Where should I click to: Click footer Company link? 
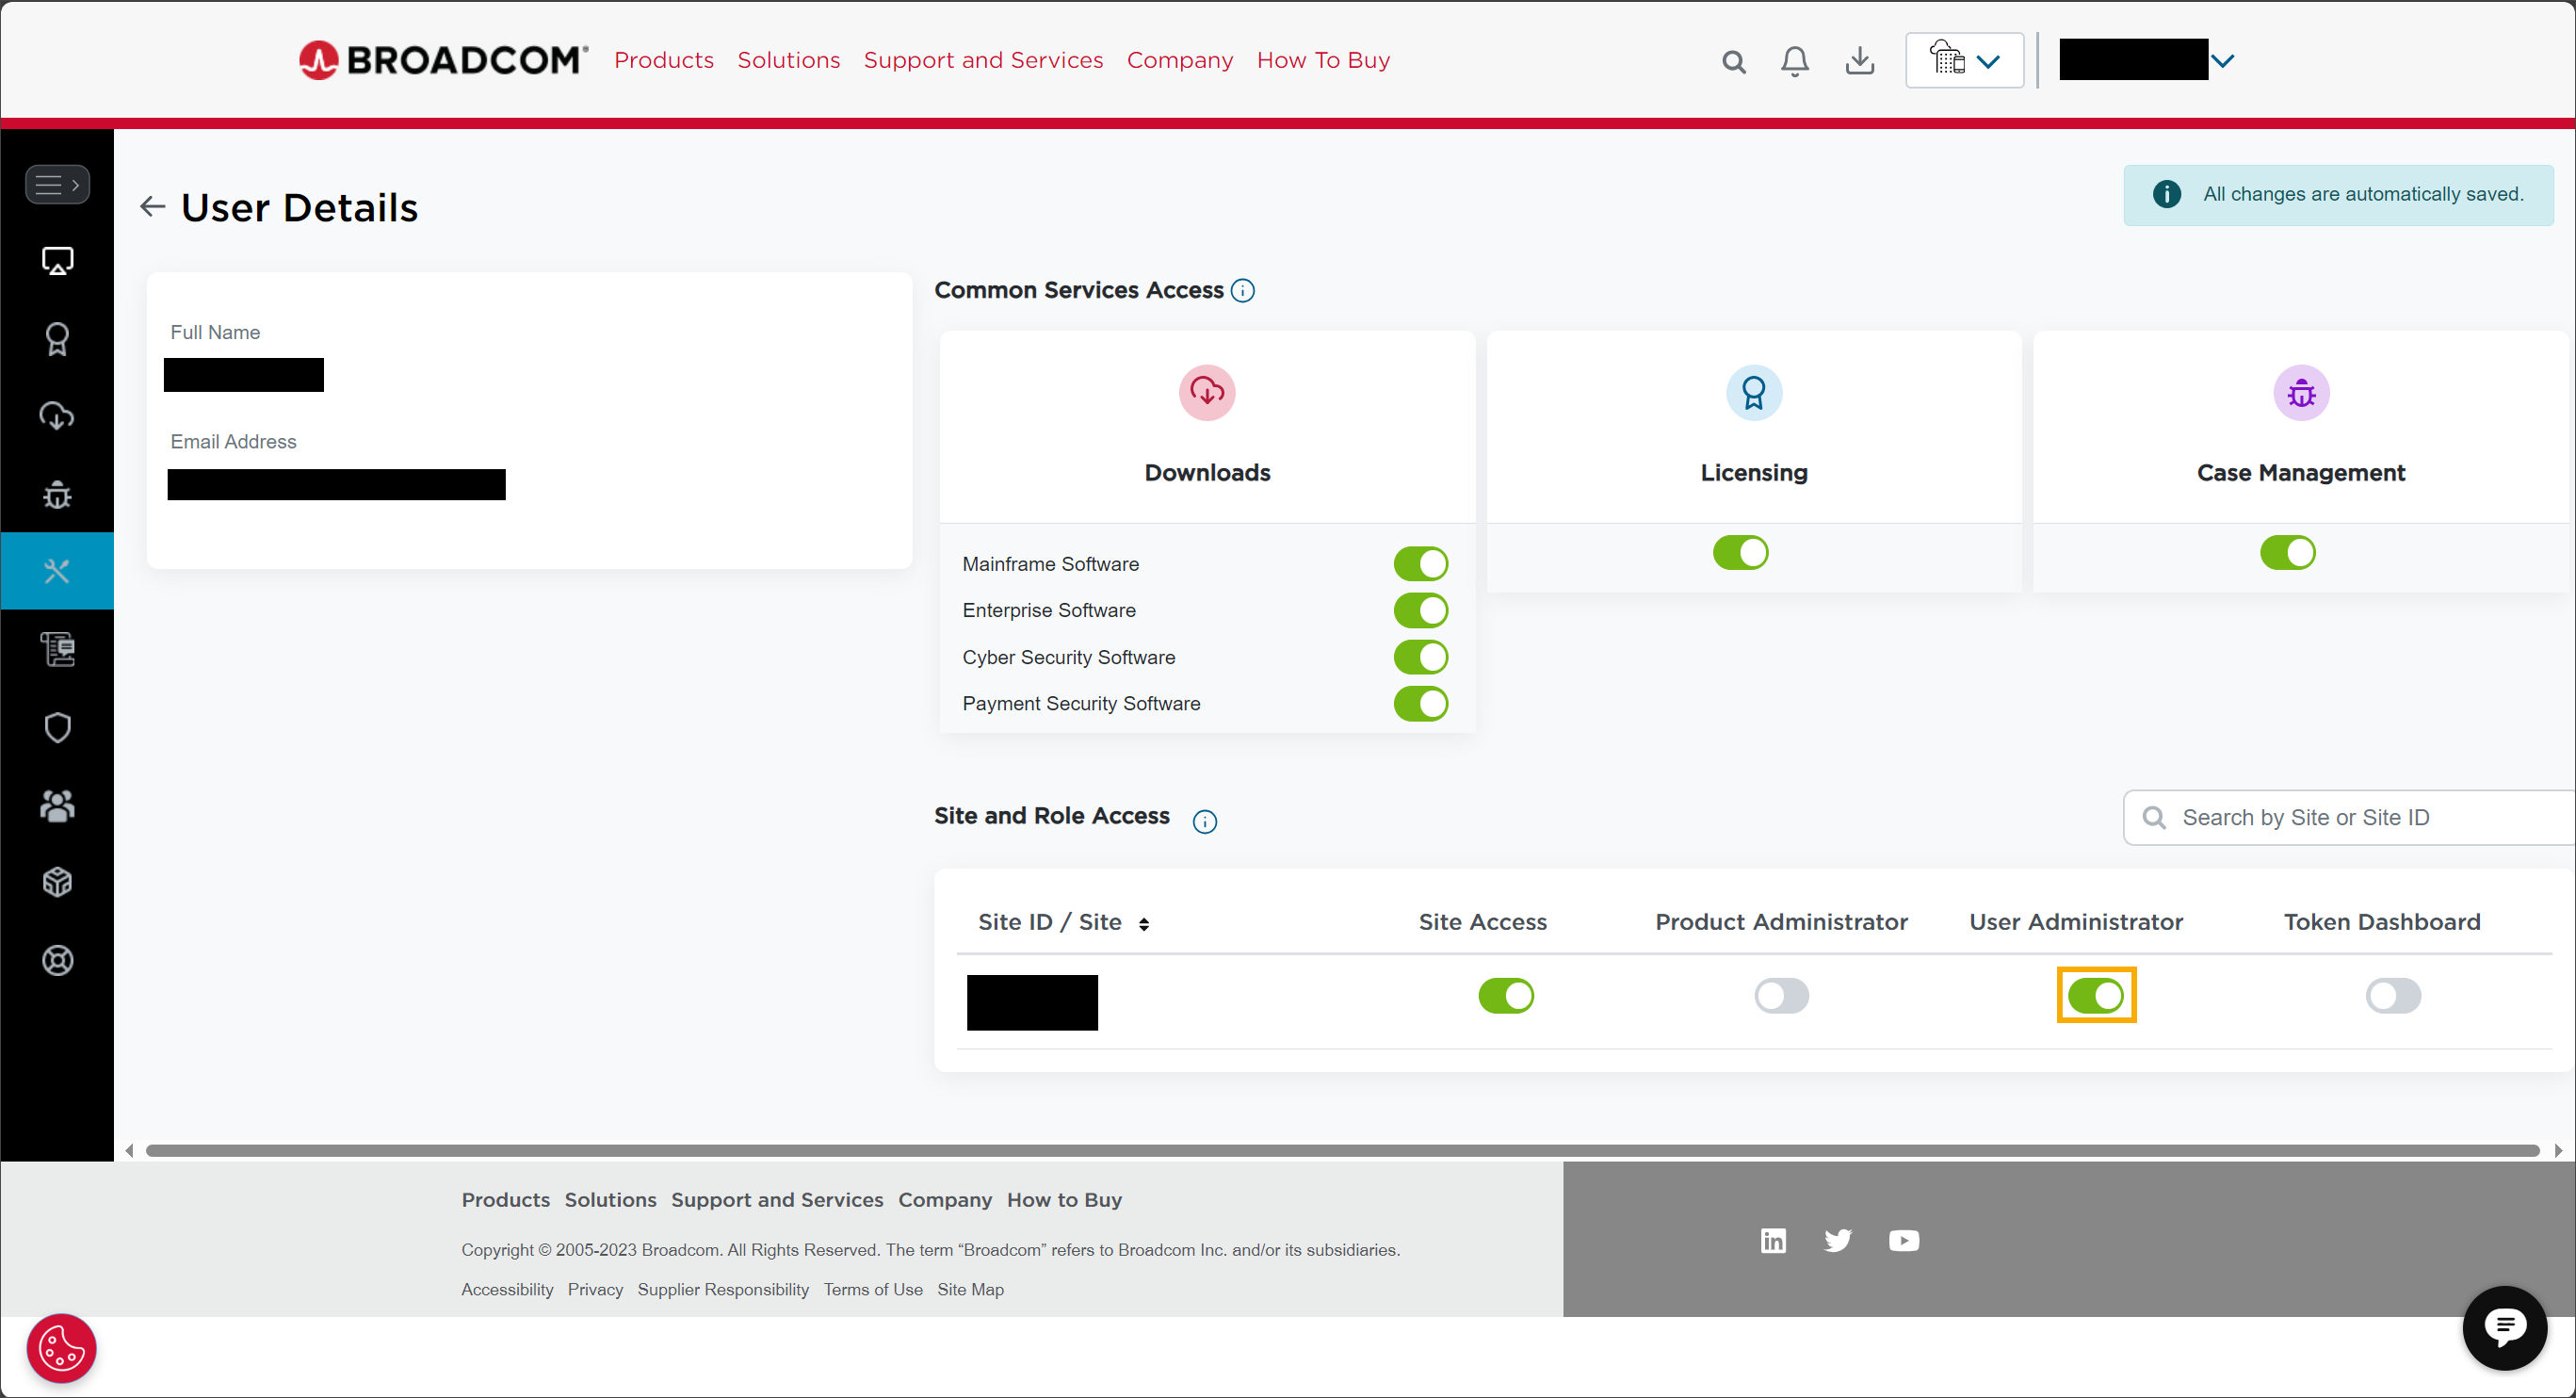pos(944,1199)
